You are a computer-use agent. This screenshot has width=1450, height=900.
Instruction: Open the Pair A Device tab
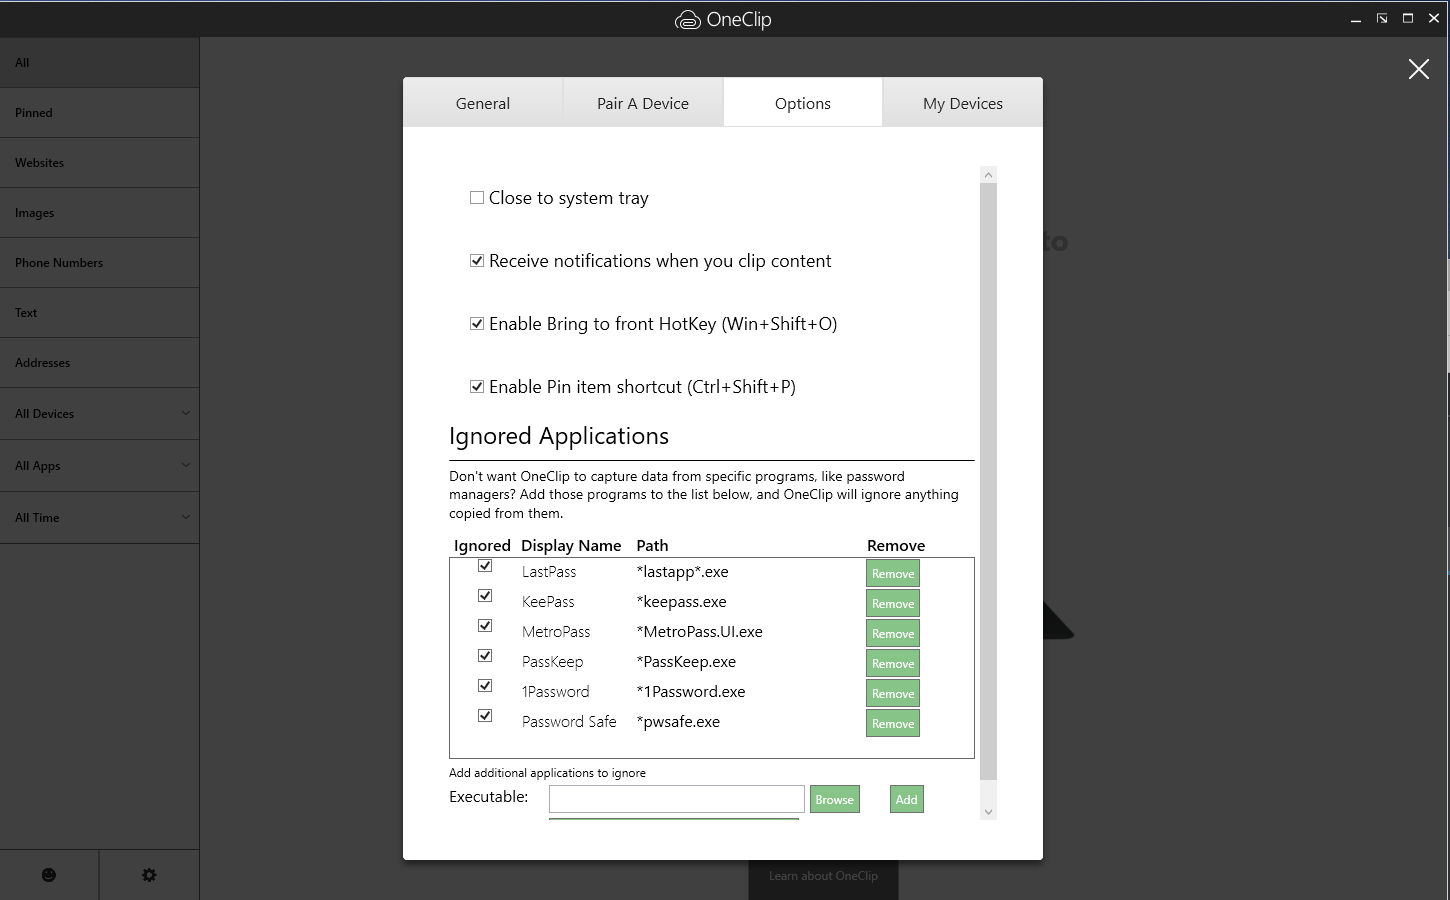[643, 103]
